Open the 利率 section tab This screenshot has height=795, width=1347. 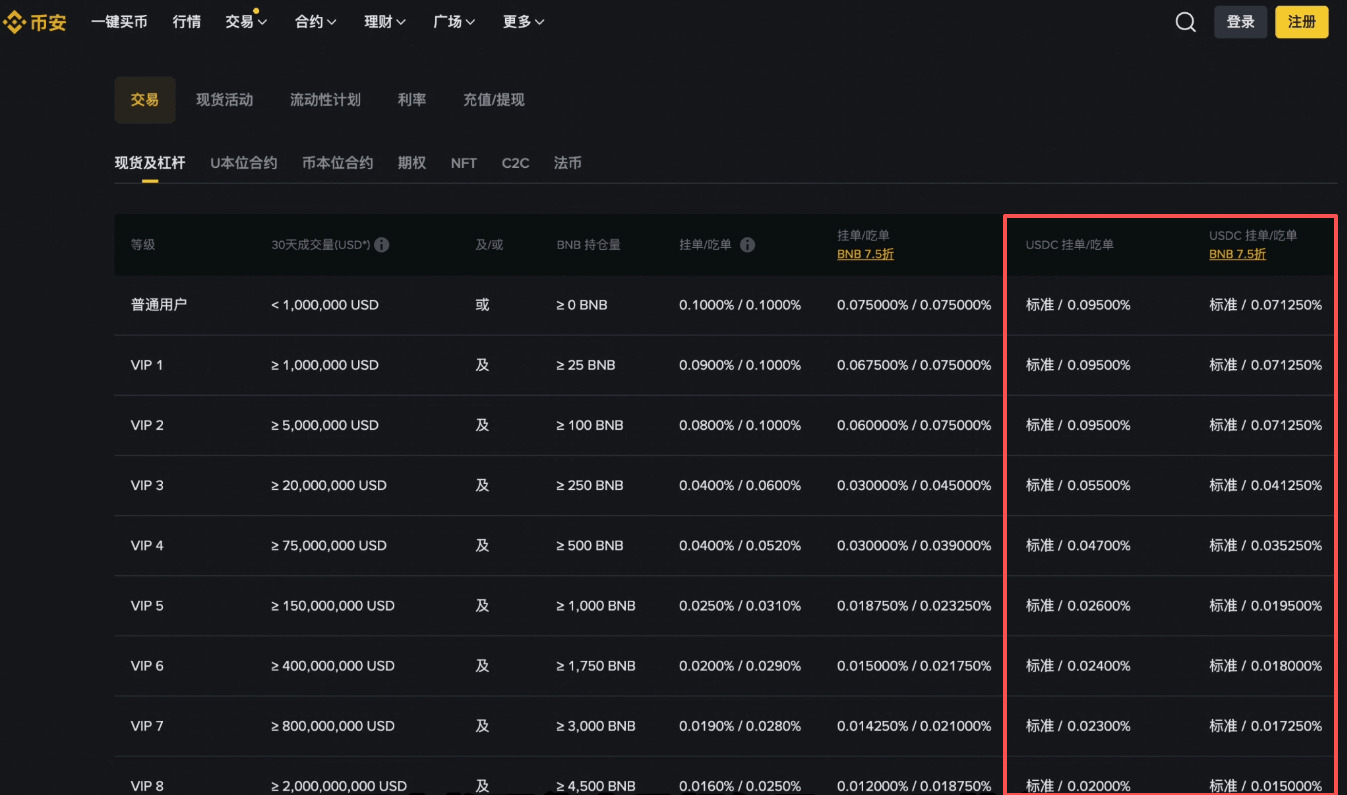pos(412,99)
